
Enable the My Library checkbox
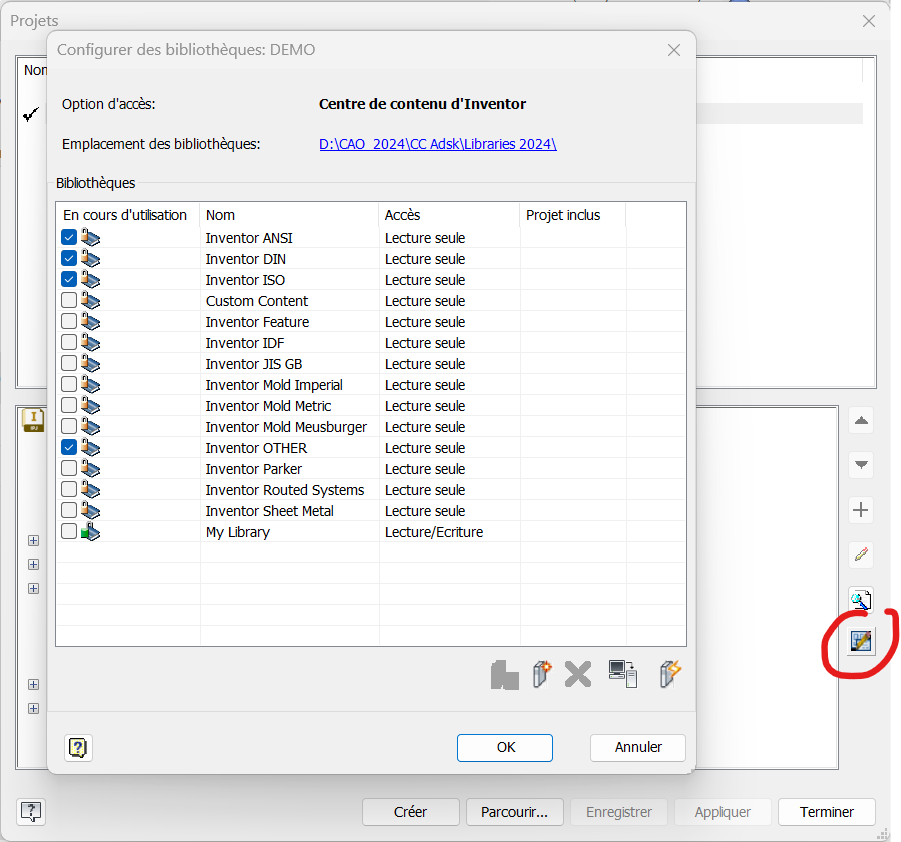(x=69, y=532)
